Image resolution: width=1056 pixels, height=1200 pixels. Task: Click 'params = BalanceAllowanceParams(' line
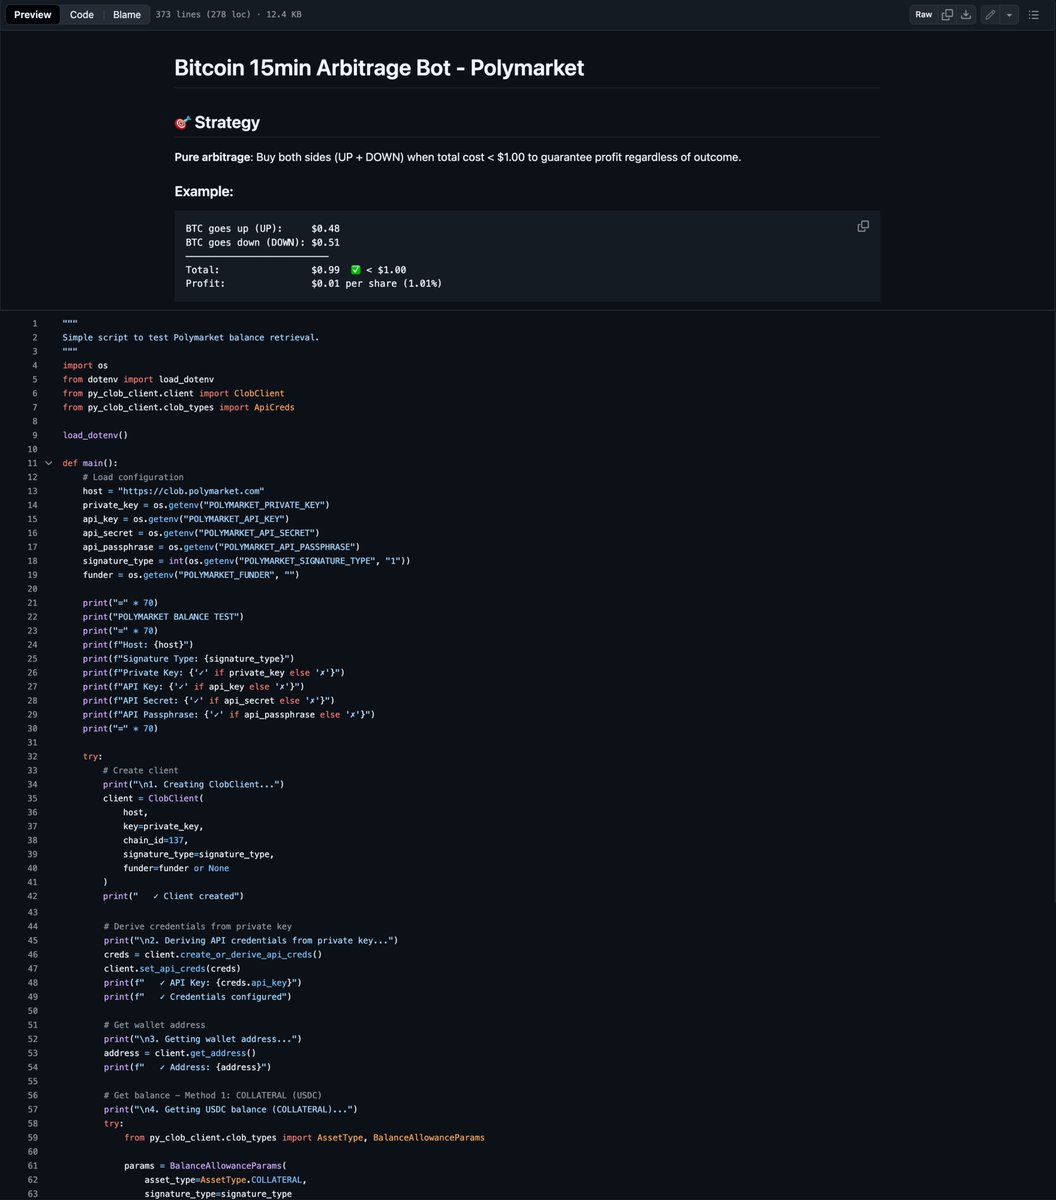click(x=205, y=1165)
